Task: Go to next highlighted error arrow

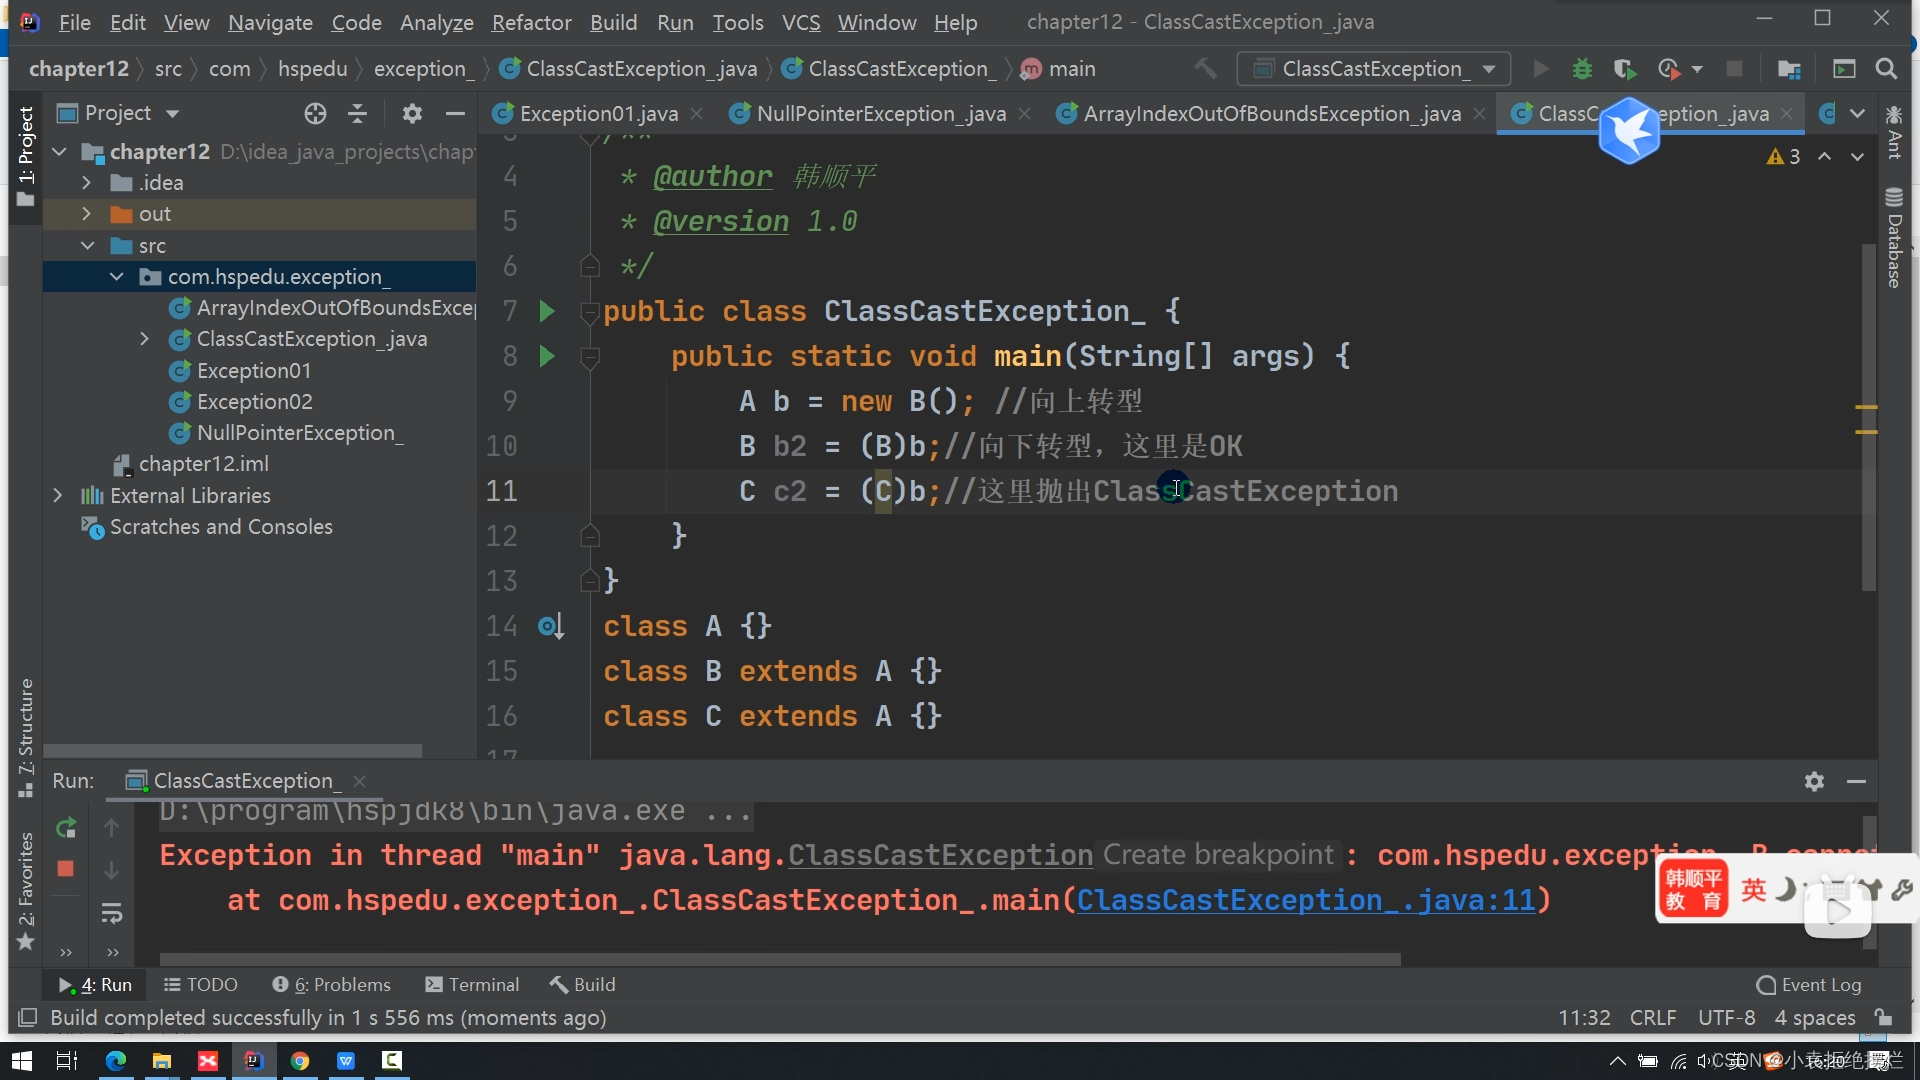Action: 1857,156
